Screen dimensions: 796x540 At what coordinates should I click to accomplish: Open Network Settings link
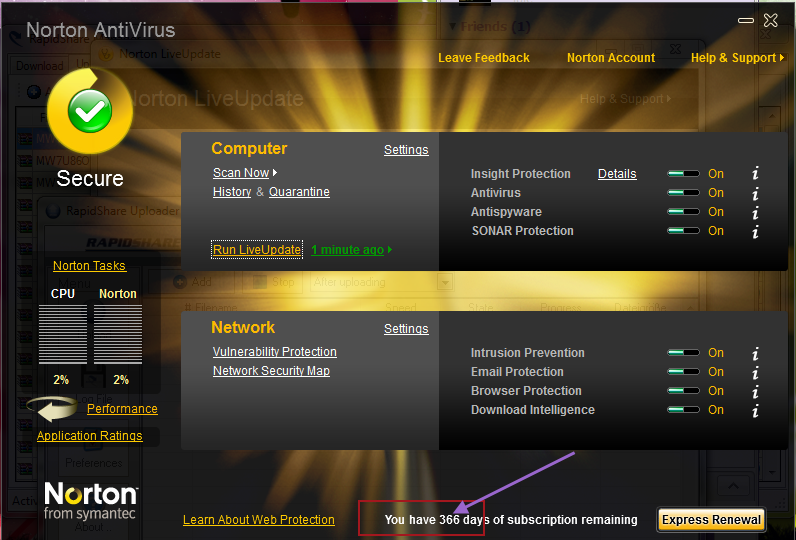coord(406,329)
